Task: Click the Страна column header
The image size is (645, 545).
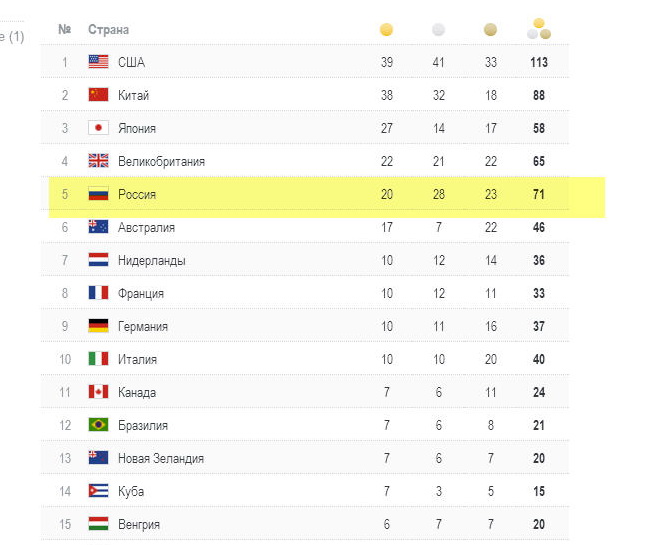Action: coord(108,30)
